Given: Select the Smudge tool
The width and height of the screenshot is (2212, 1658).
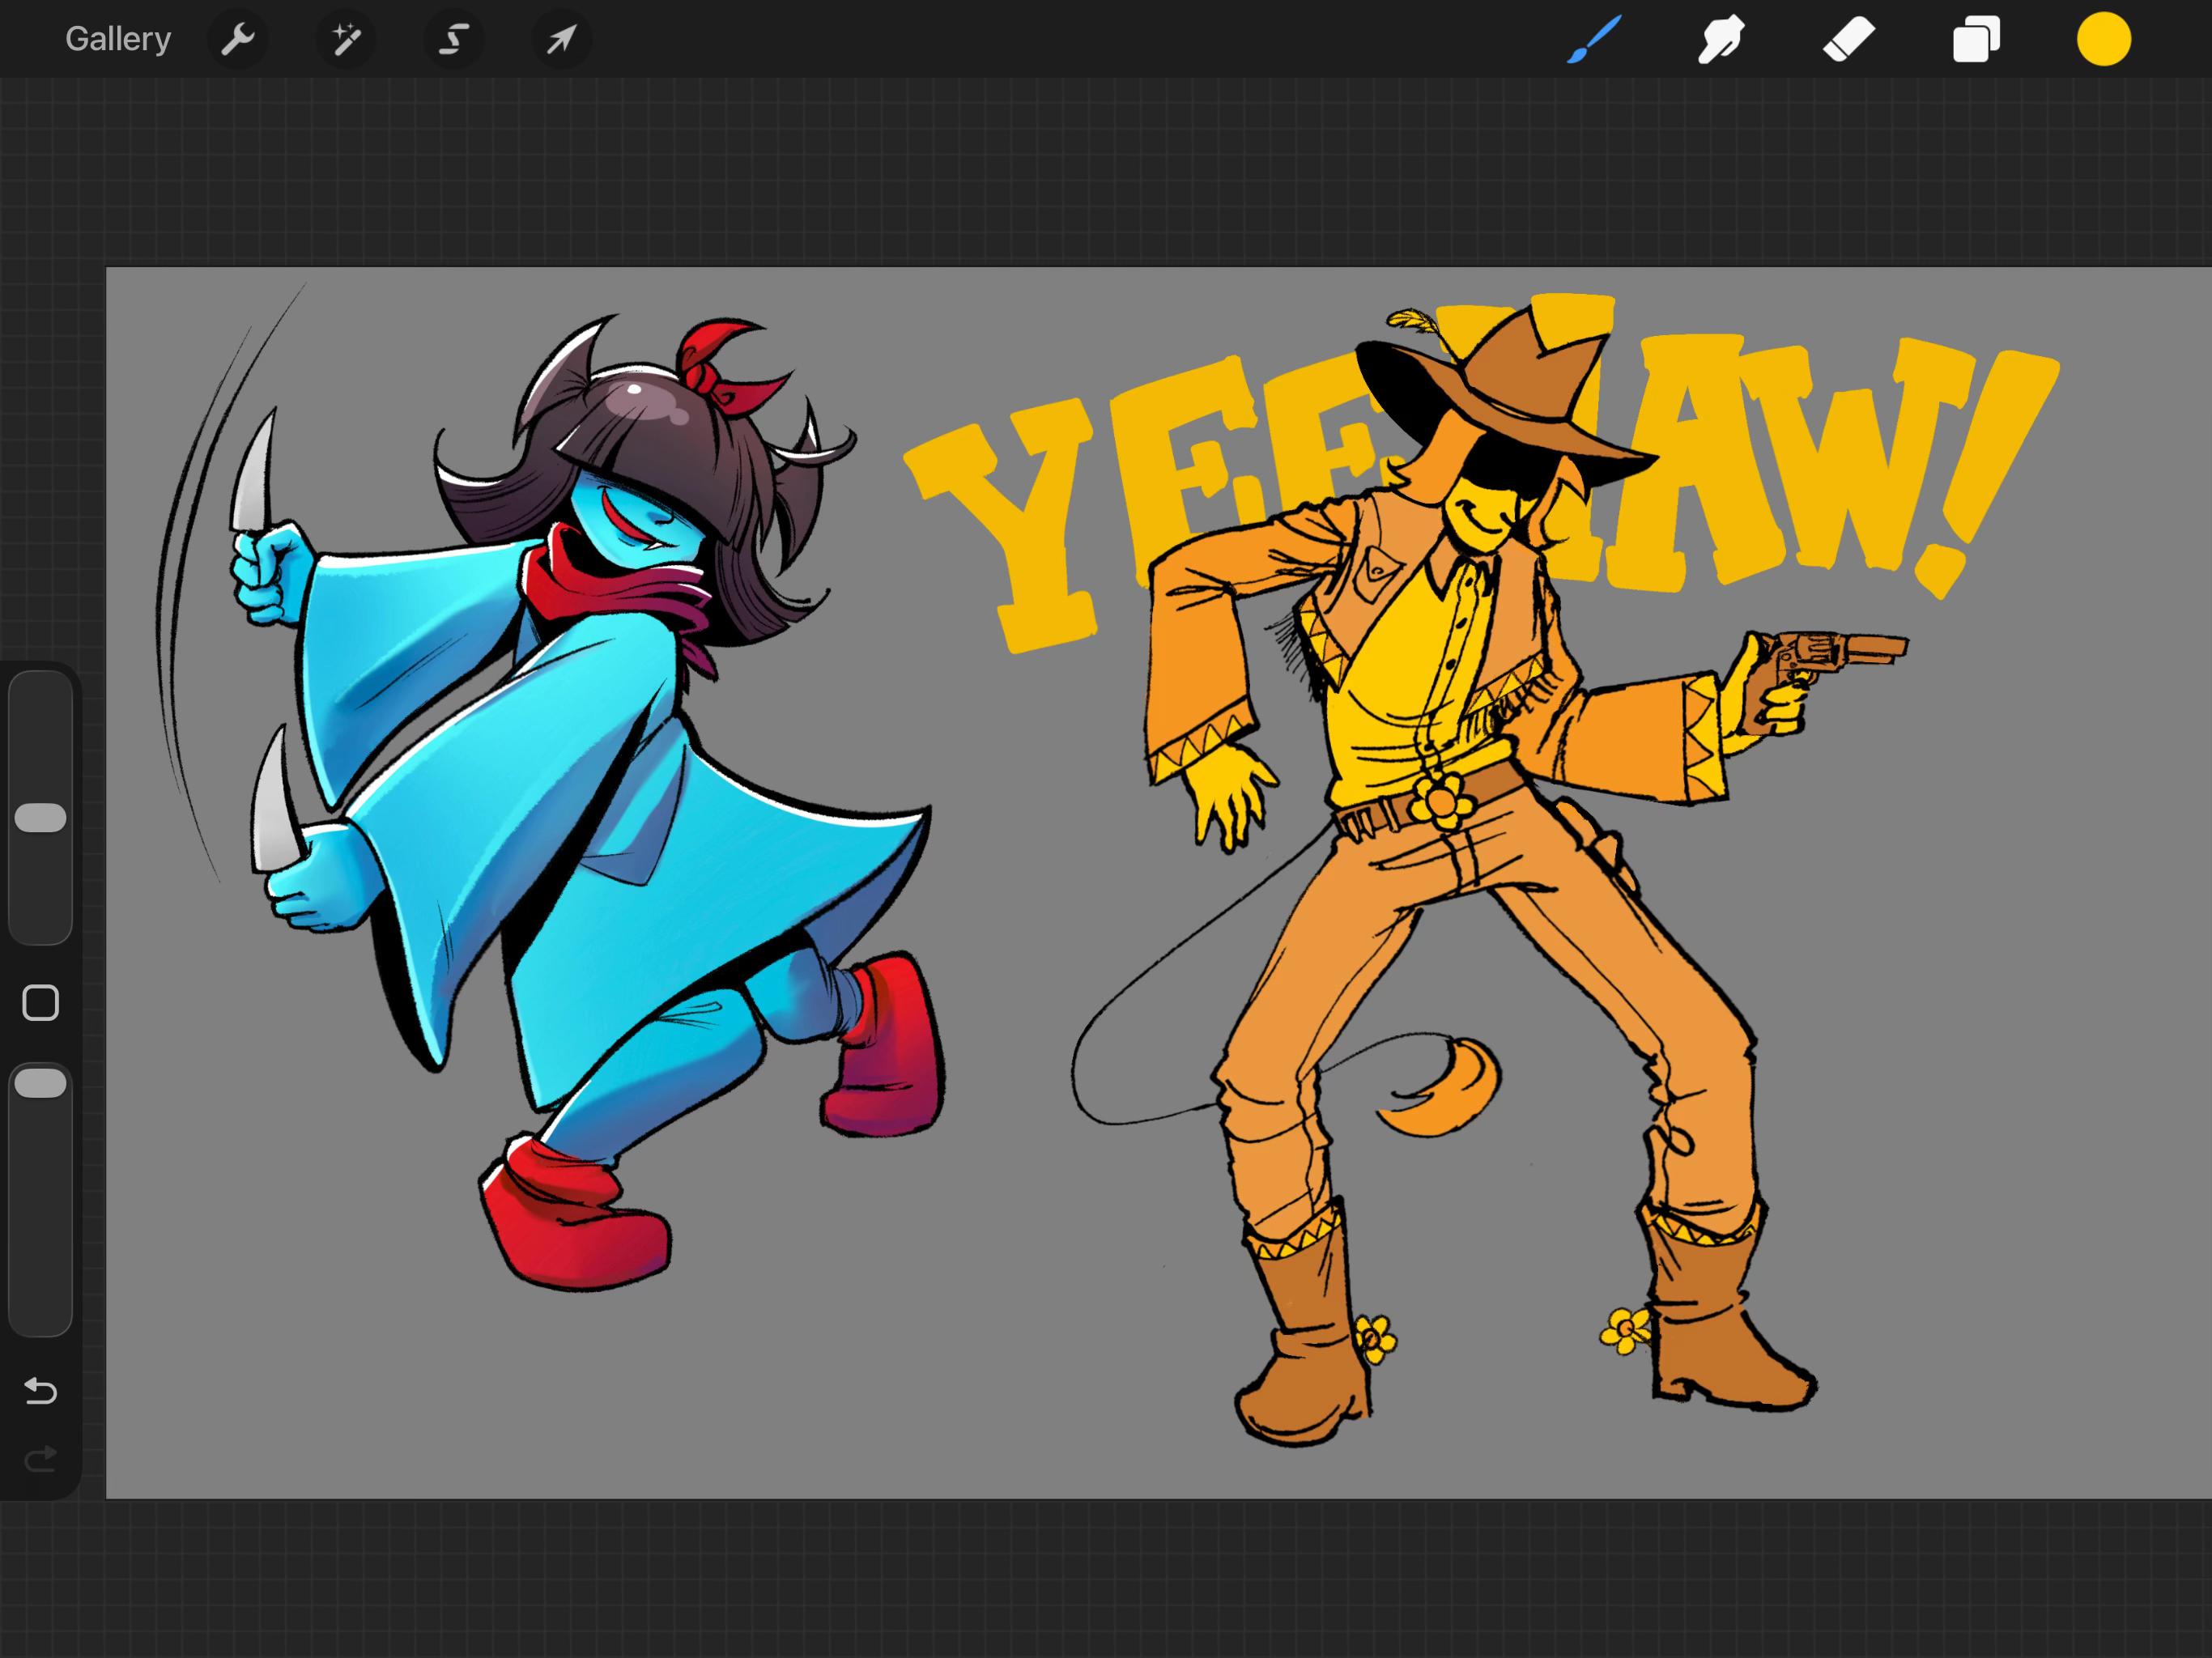Looking at the screenshot, I should (x=1721, y=40).
